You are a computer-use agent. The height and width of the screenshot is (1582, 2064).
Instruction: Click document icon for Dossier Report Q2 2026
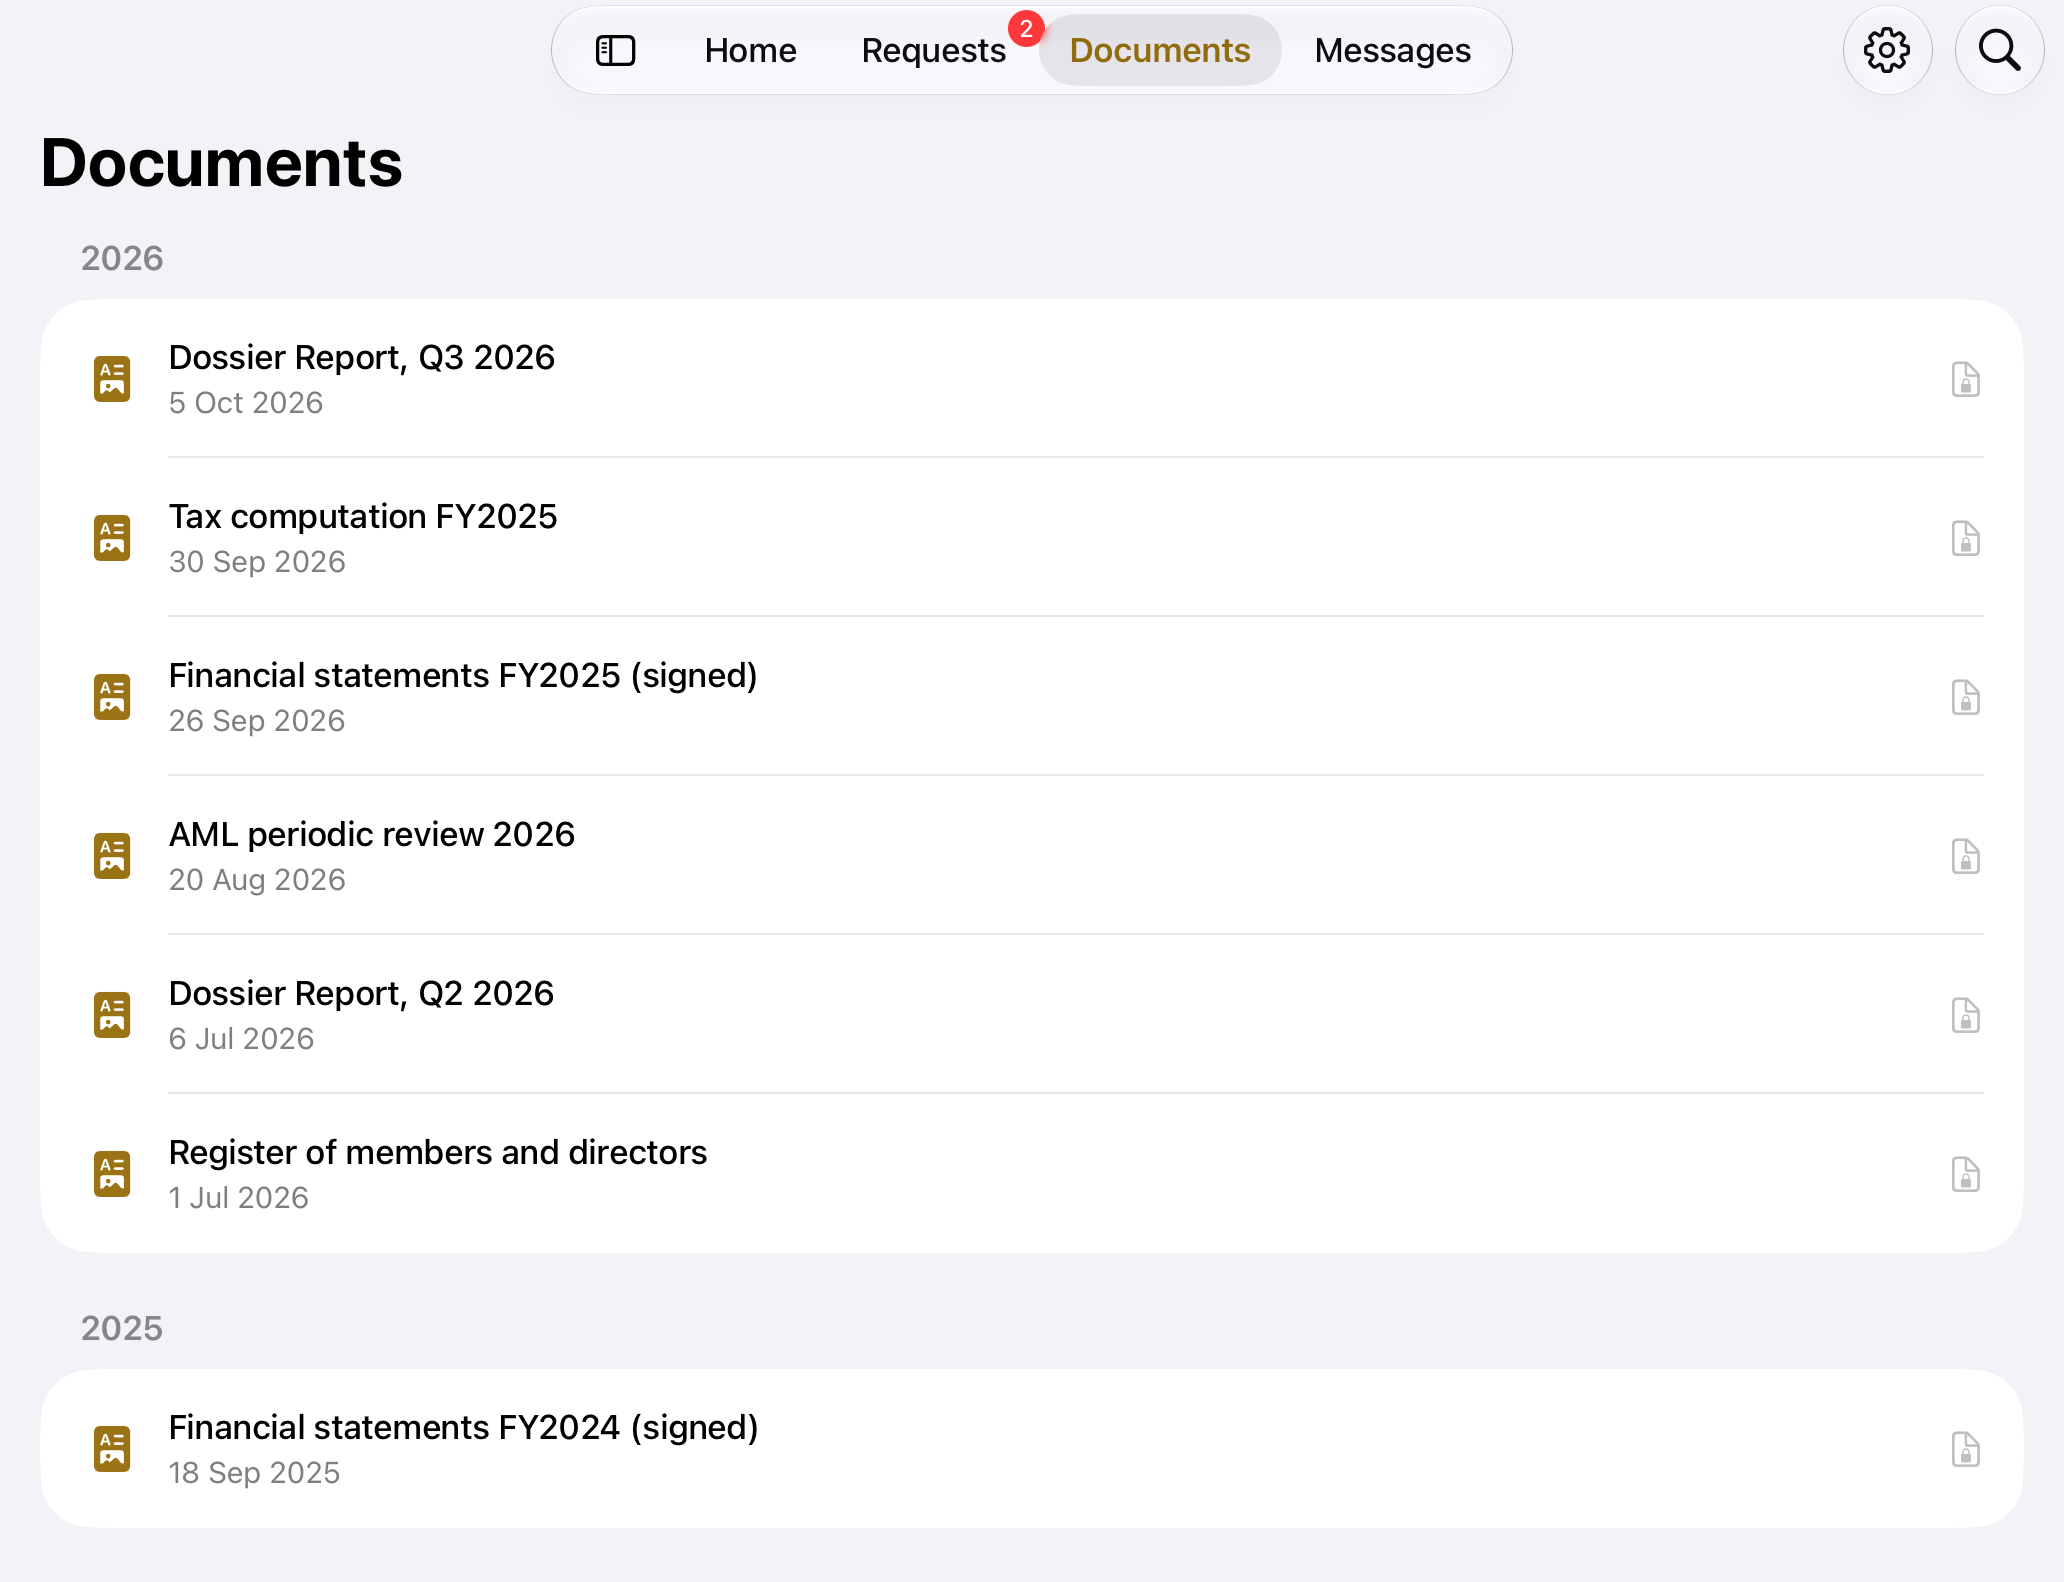pos(112,1015)
